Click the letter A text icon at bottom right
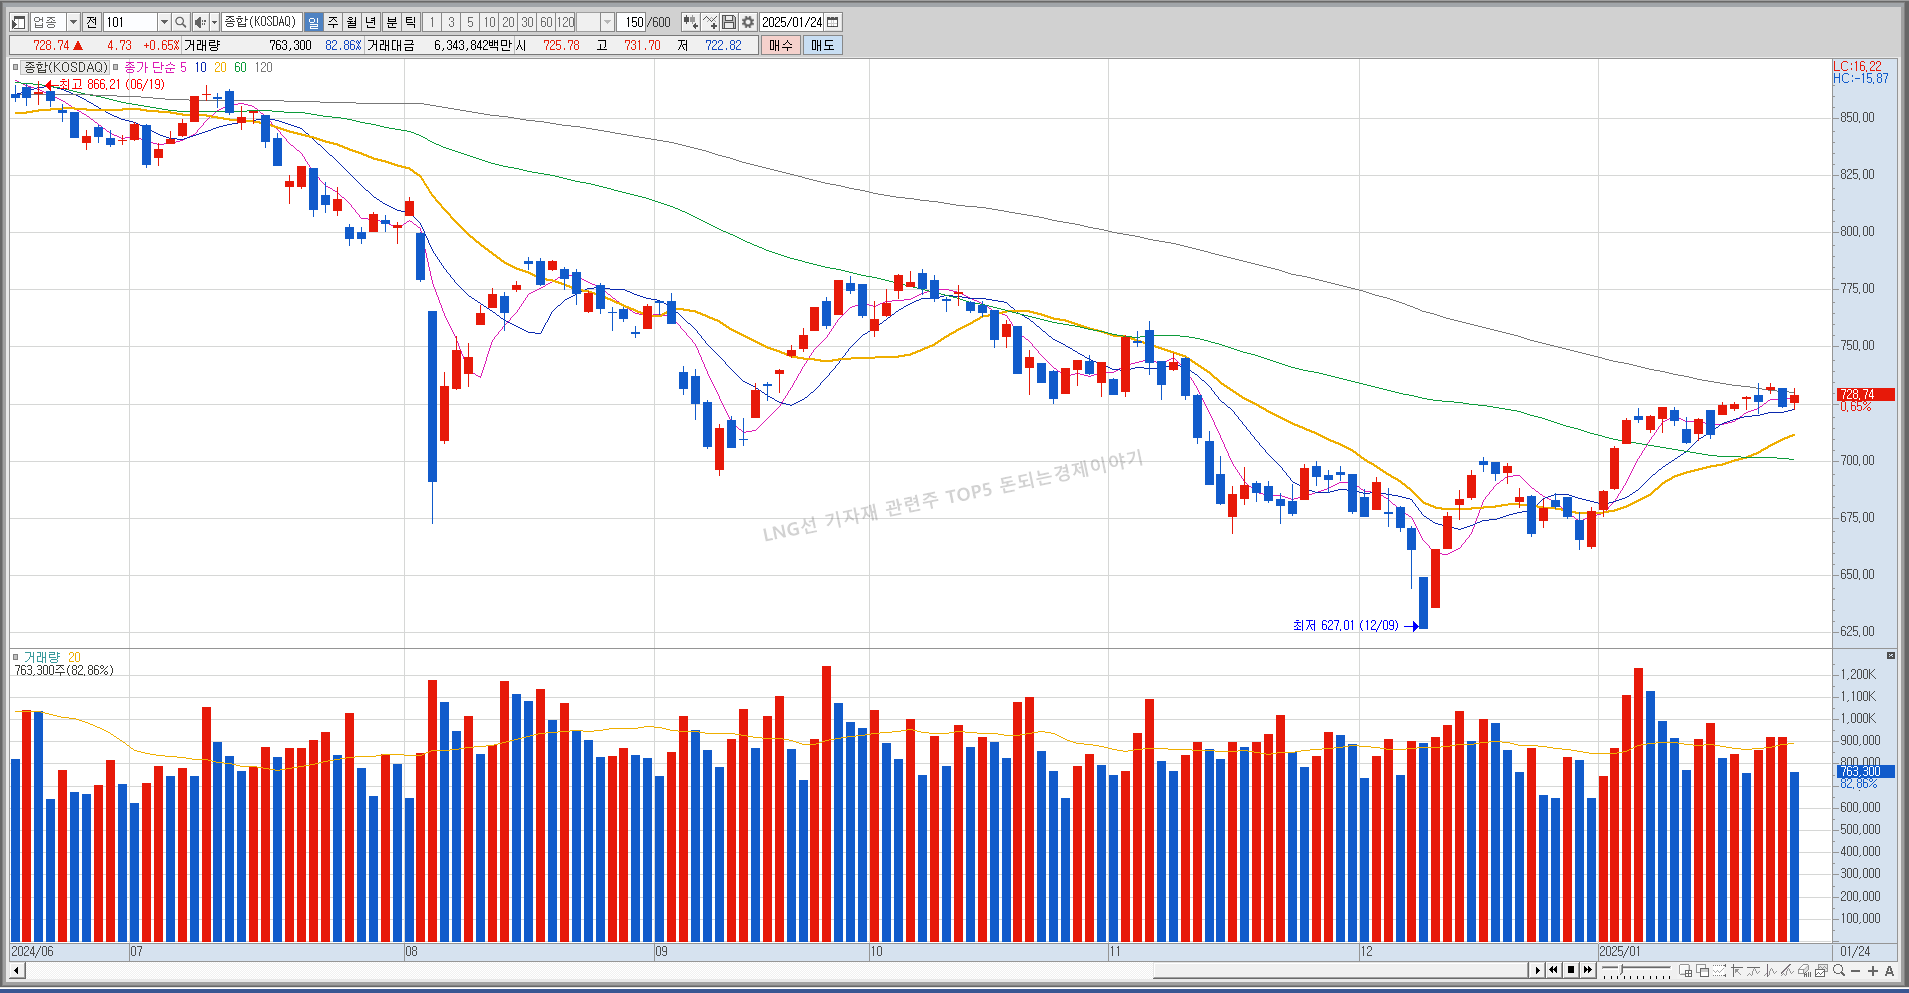Image resolution: width=1909 pixels, height=993 pixels. (1889, 970)
